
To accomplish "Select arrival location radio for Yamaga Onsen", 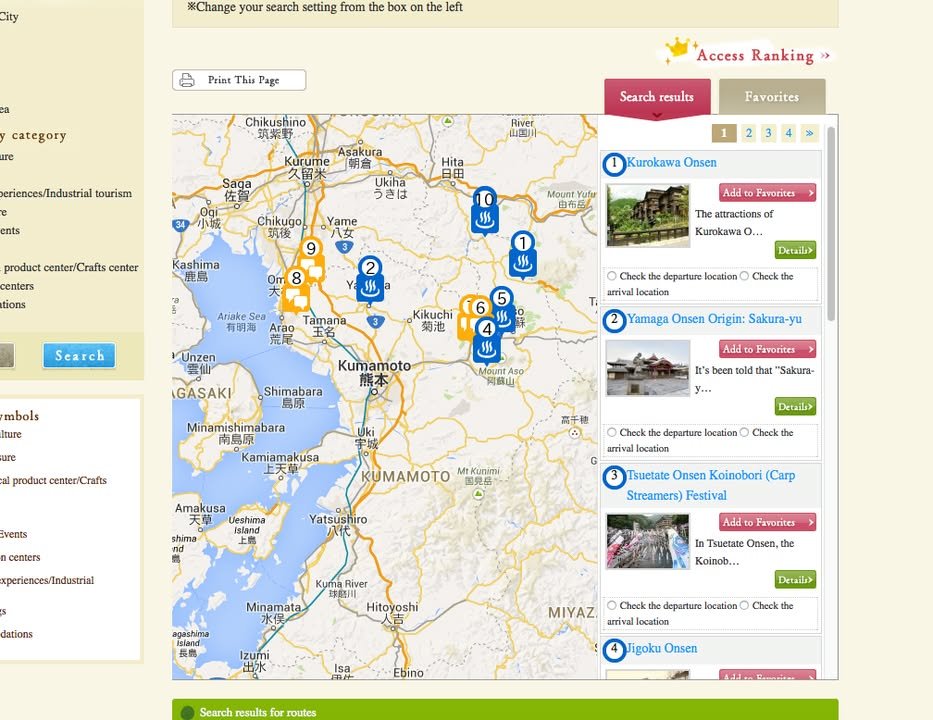I will pos(744,433).
